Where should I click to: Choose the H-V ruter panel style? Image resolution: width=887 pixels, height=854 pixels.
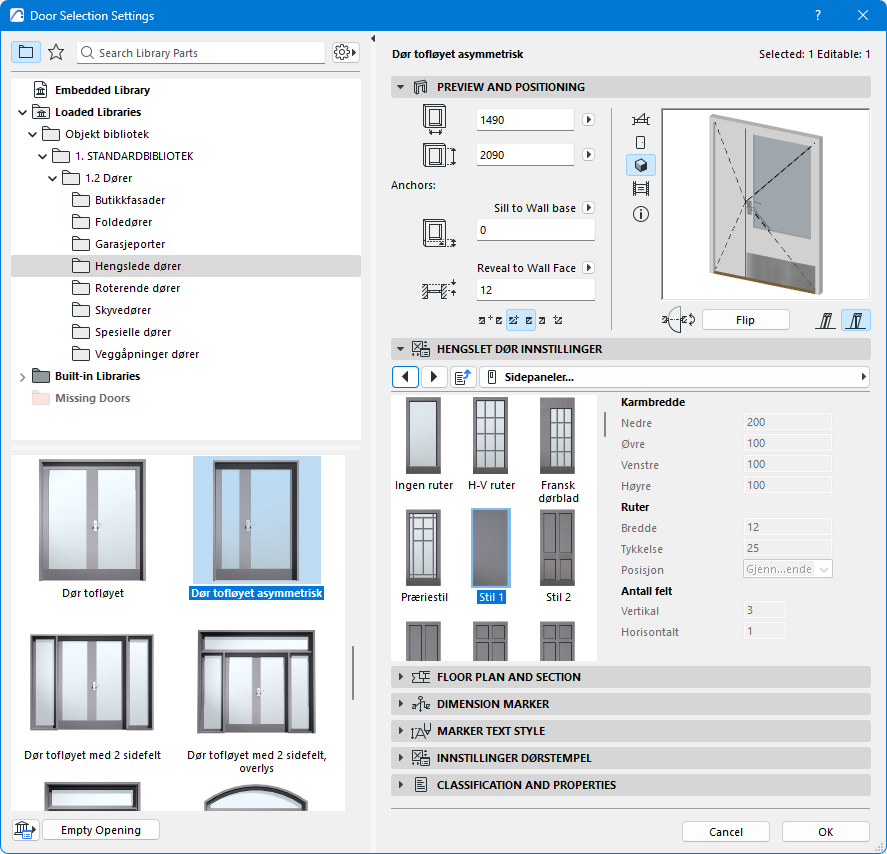(491, 436)
